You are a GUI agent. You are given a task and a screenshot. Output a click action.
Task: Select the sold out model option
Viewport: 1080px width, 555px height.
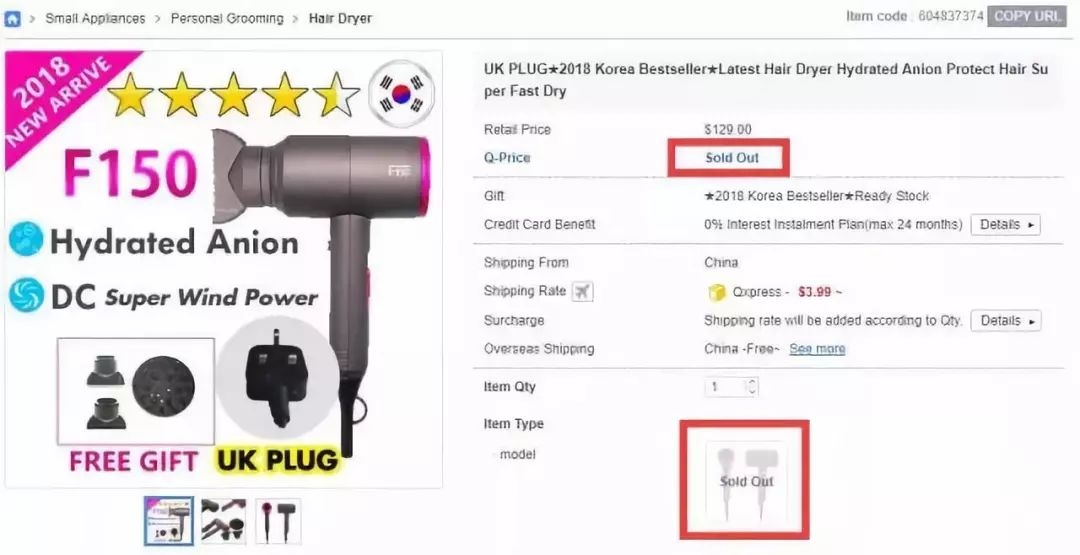pos(747,481)
